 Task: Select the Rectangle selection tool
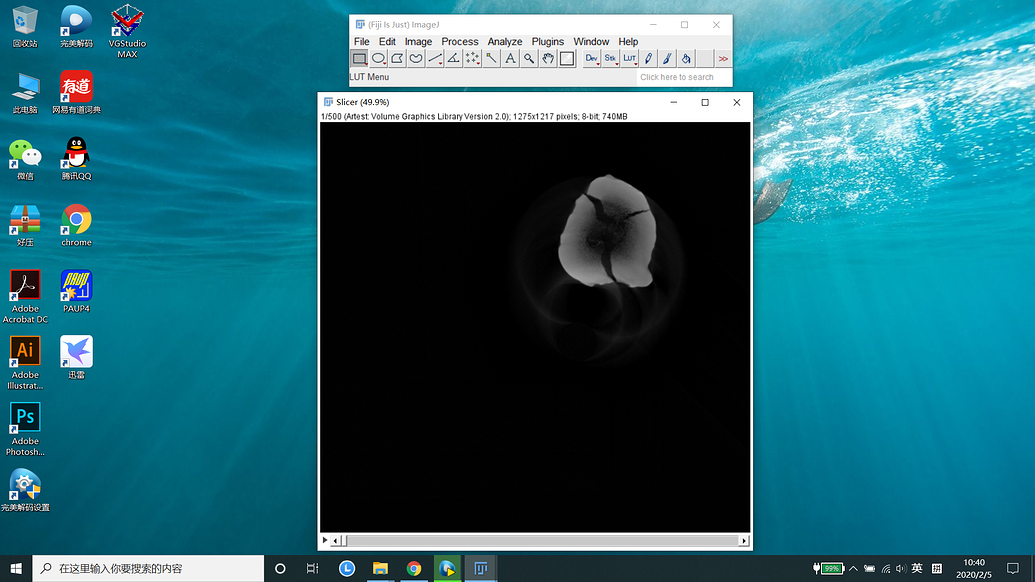click(x=360, y=59)
